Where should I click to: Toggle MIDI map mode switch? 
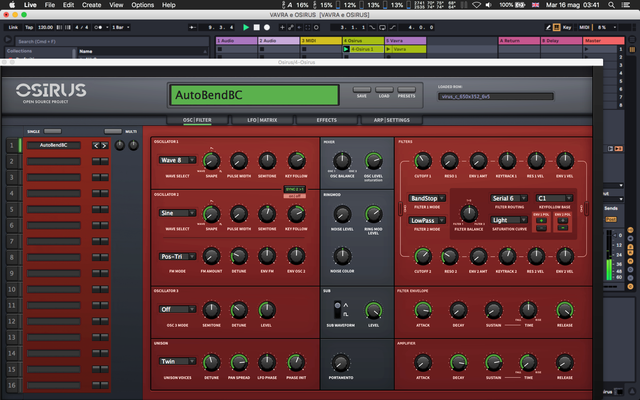coord(584,27)
